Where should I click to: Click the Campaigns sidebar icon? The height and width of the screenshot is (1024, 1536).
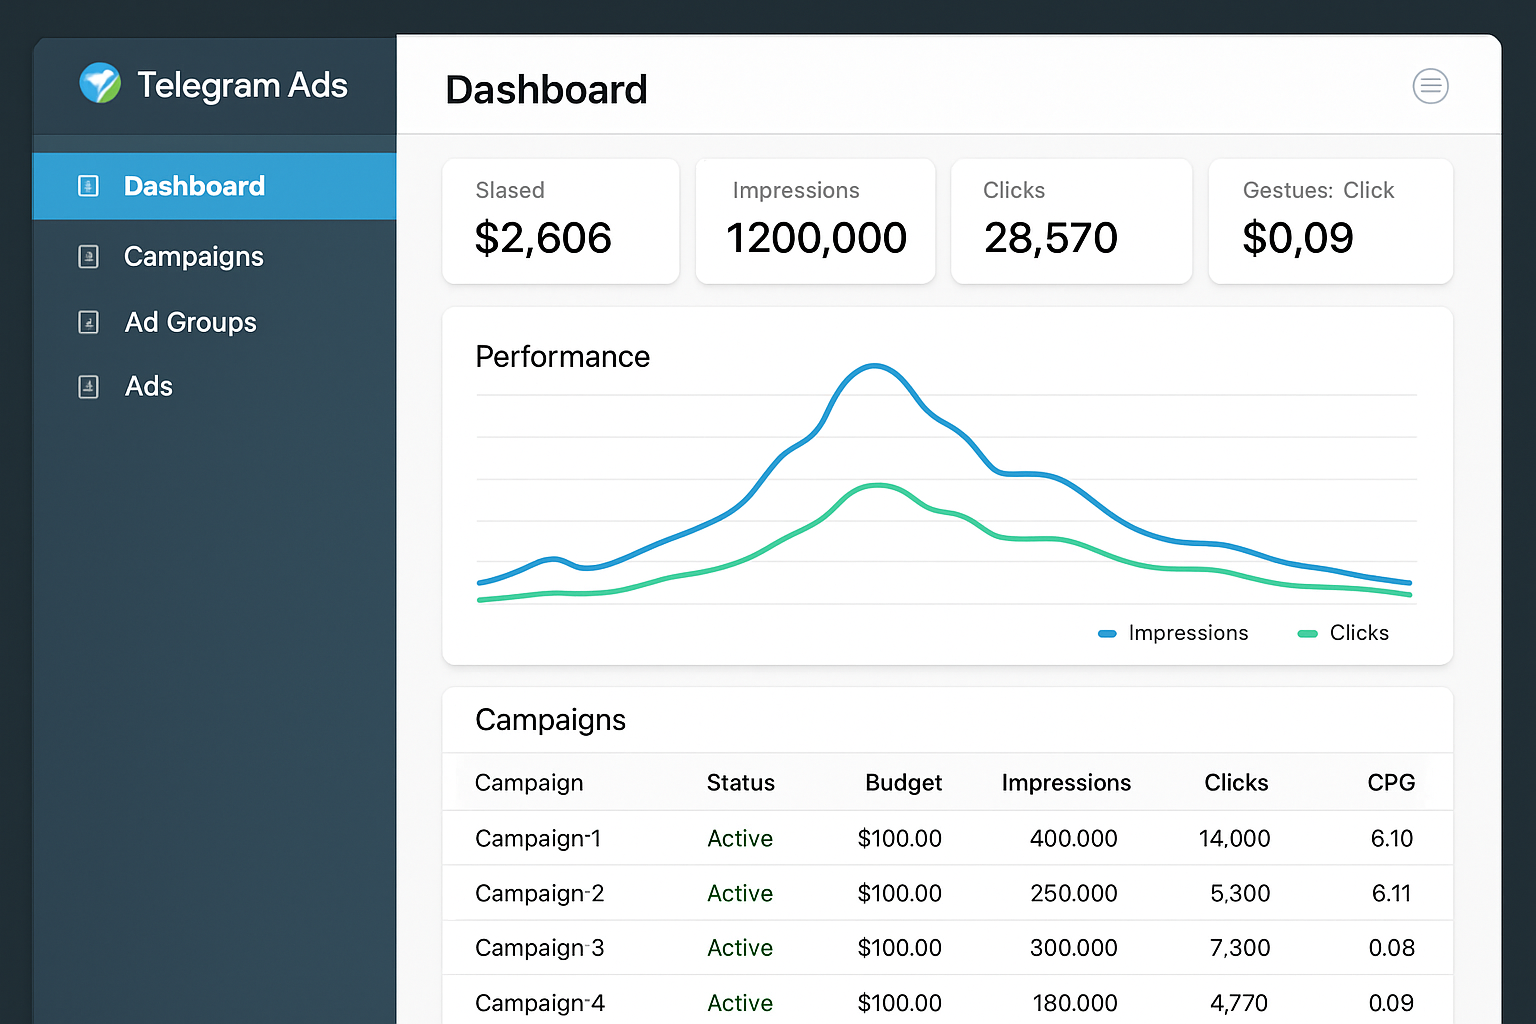[x=89, y=257]
